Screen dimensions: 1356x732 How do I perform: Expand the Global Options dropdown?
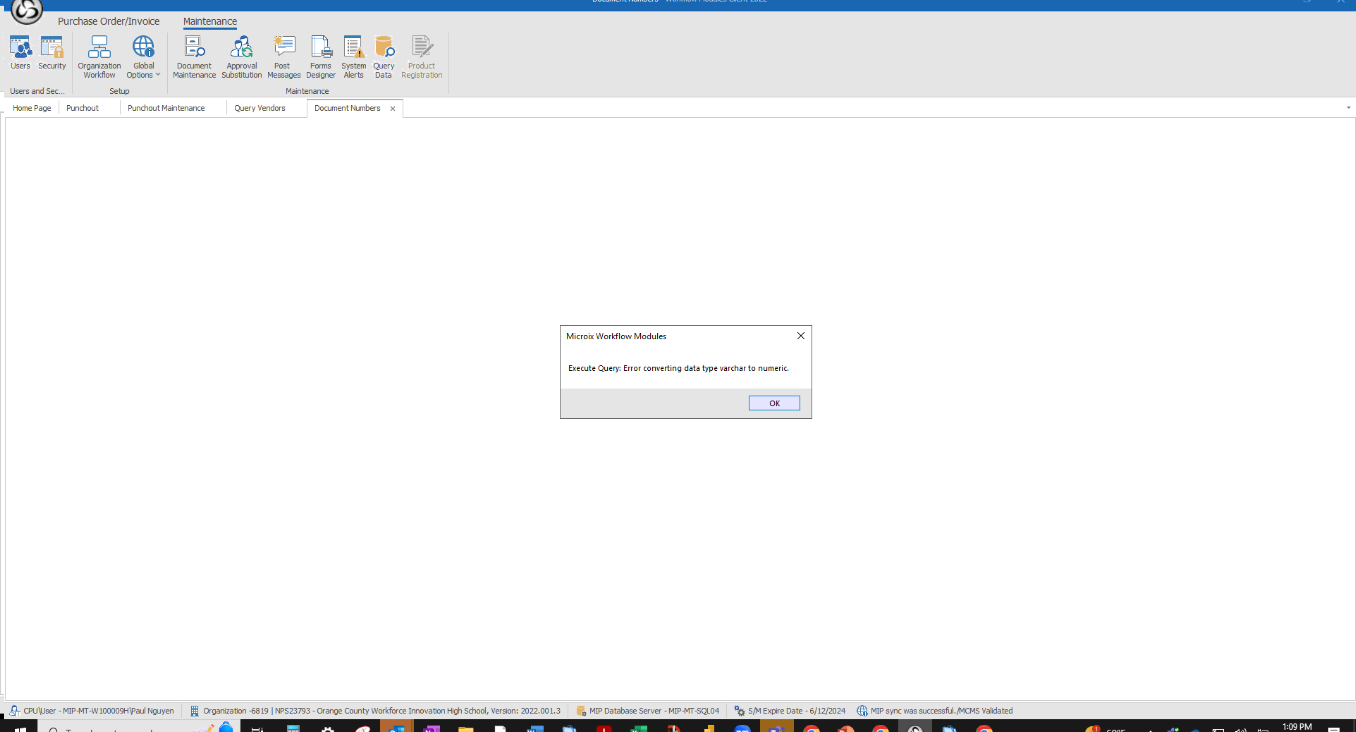tap(144, 57)
